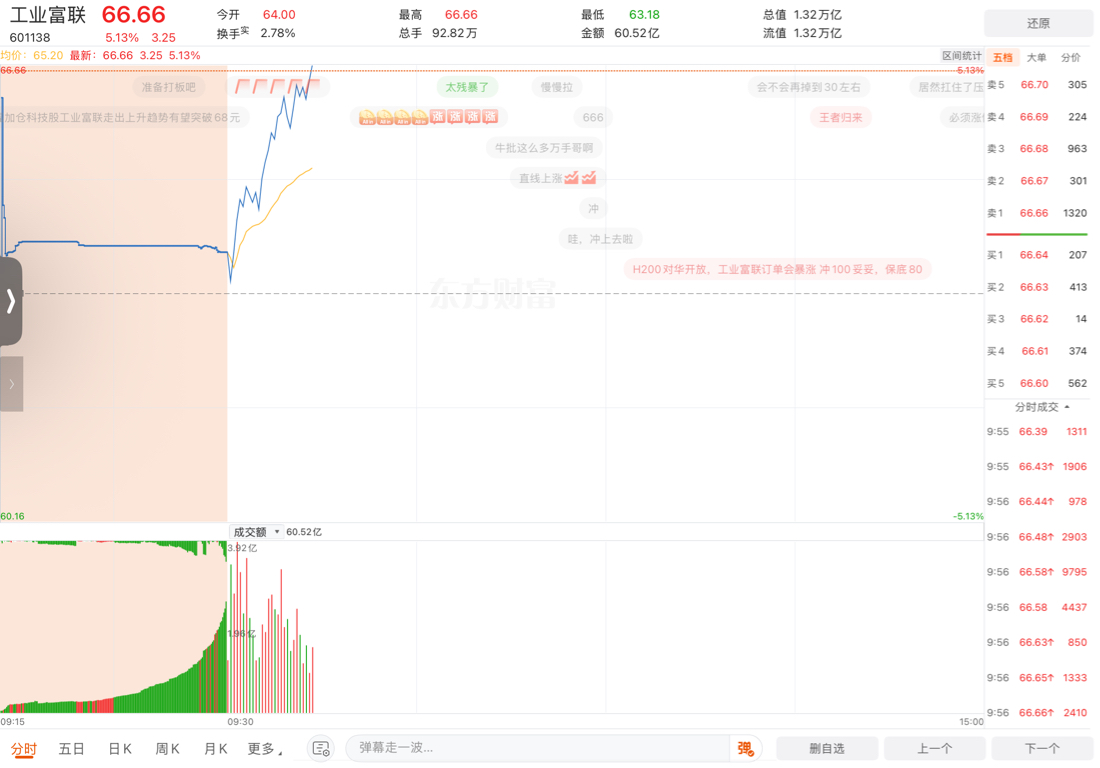Viewport: 1100px width, 768px height.
Task: Click the 金额 60.52亿 value
Action: point(636,33)
